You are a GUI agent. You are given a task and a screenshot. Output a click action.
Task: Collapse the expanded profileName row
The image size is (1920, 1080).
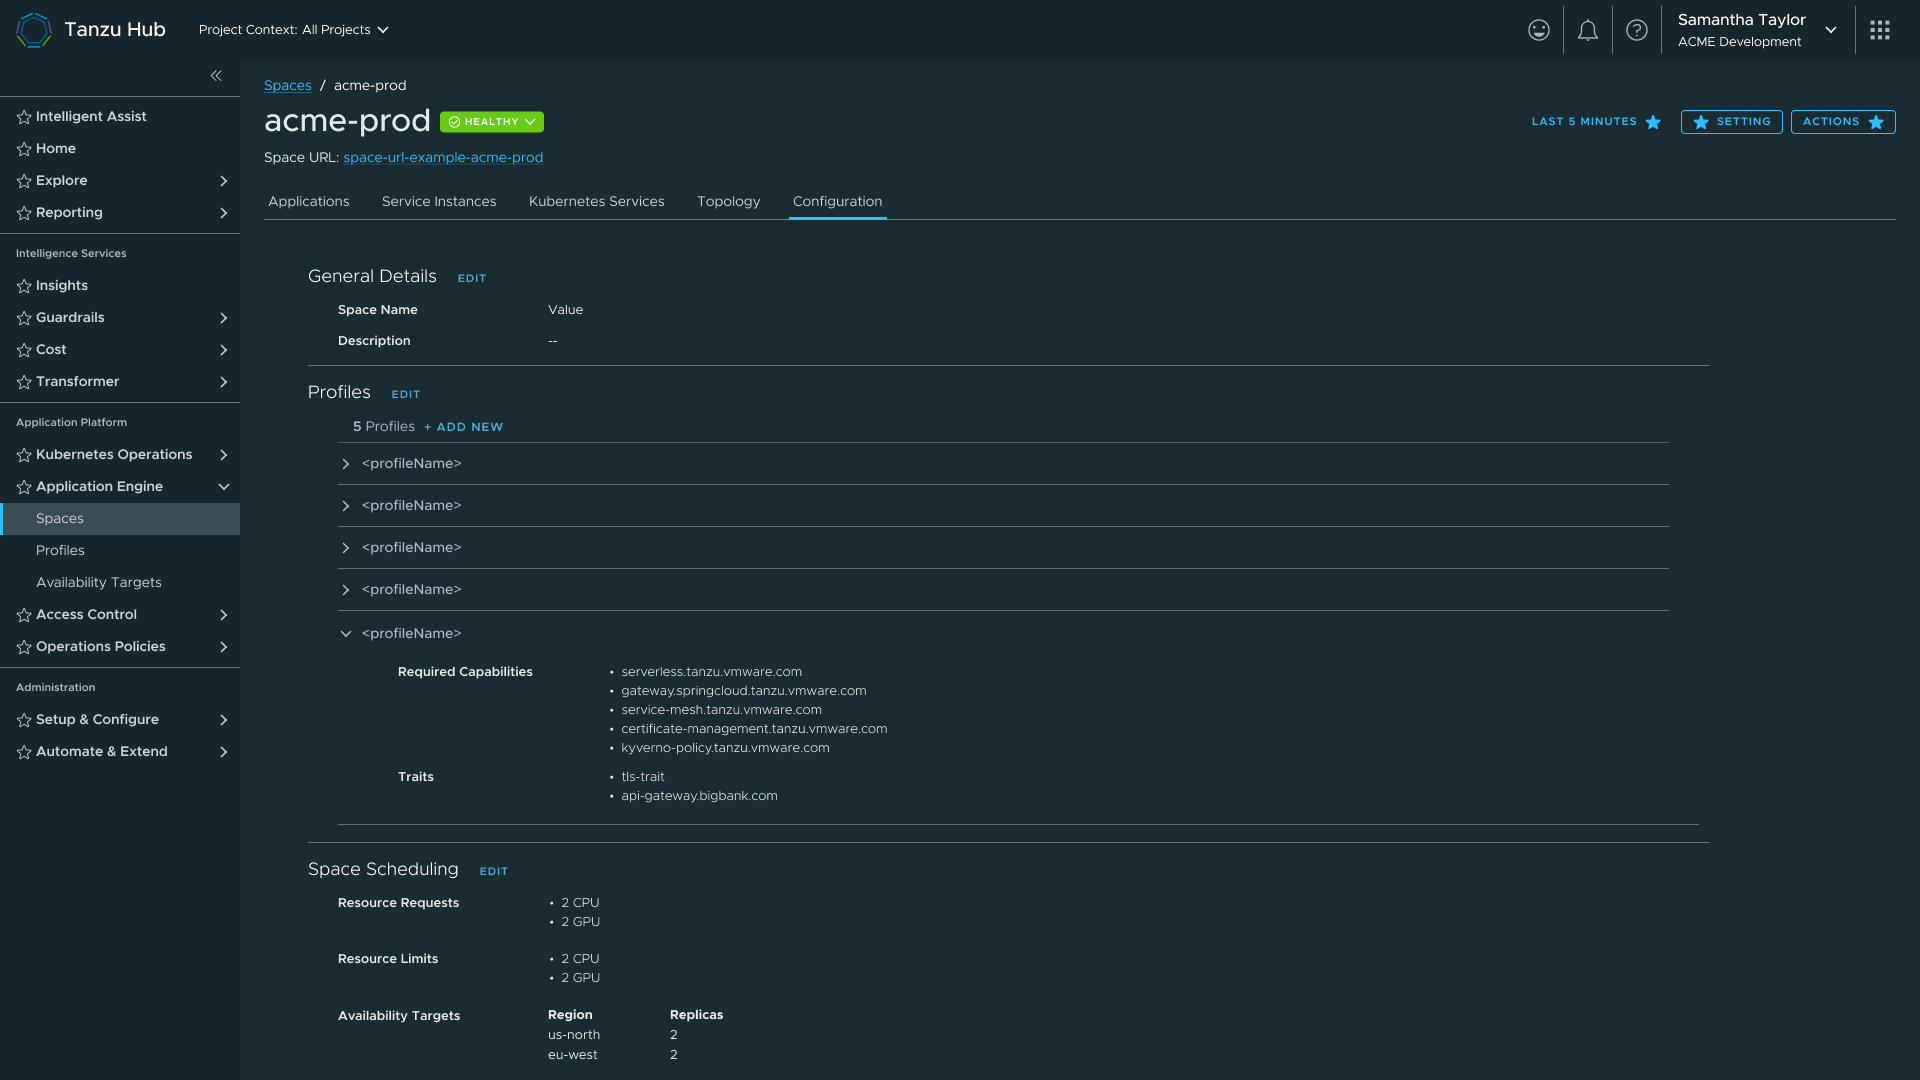click(x=346, y=634)
